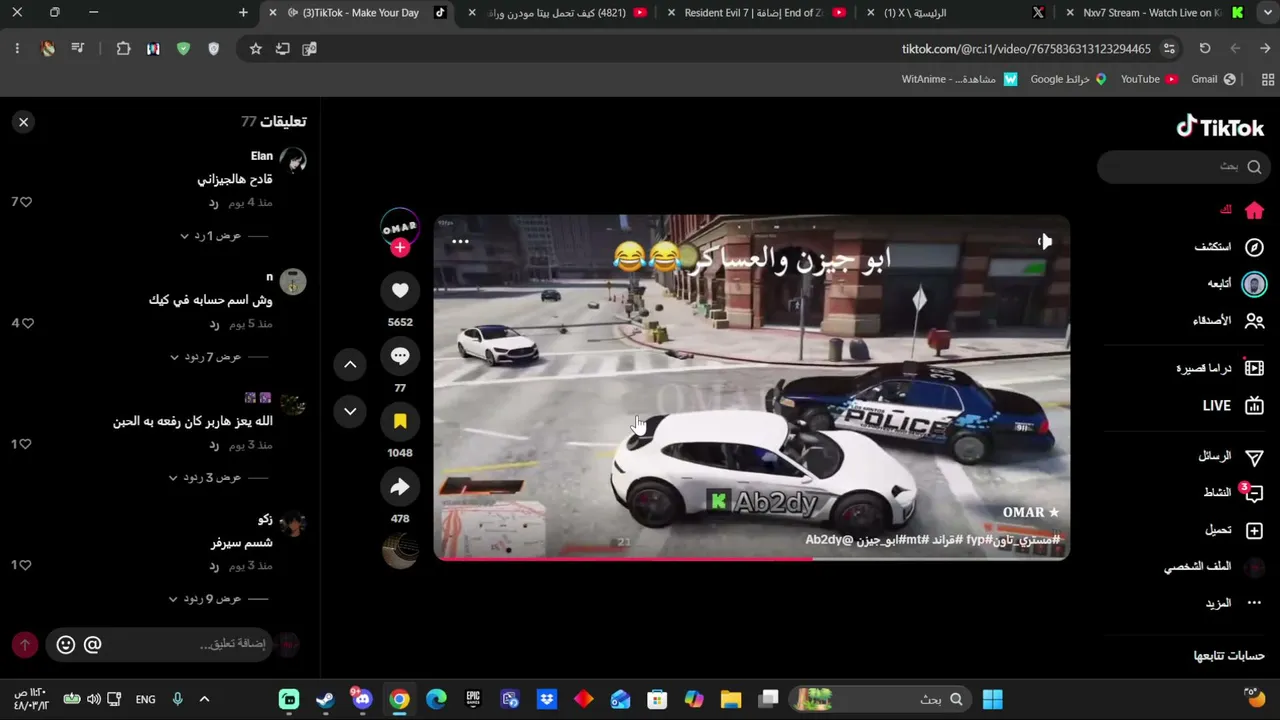
Task: Open the LIVE section
Action: 1234,406
